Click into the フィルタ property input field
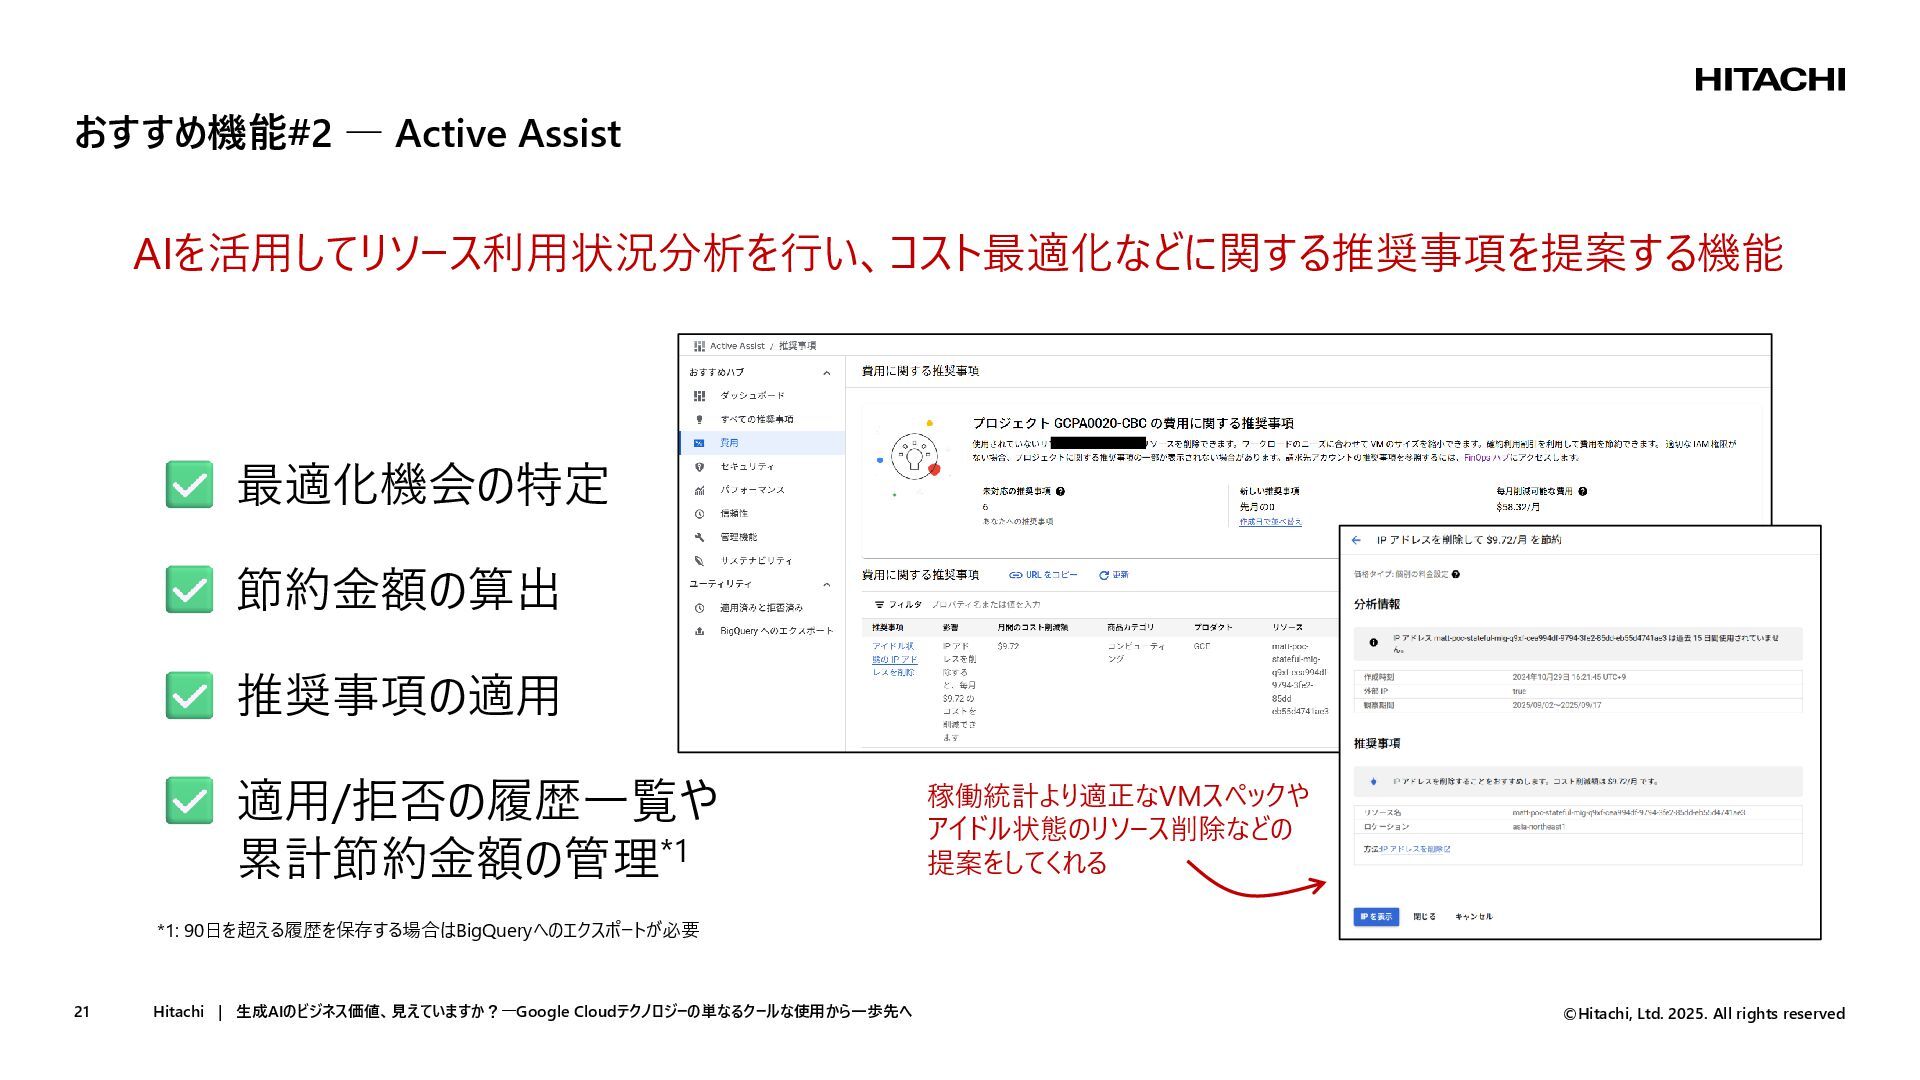Screen dimensions: 1920x1080 tap(986, 605)
